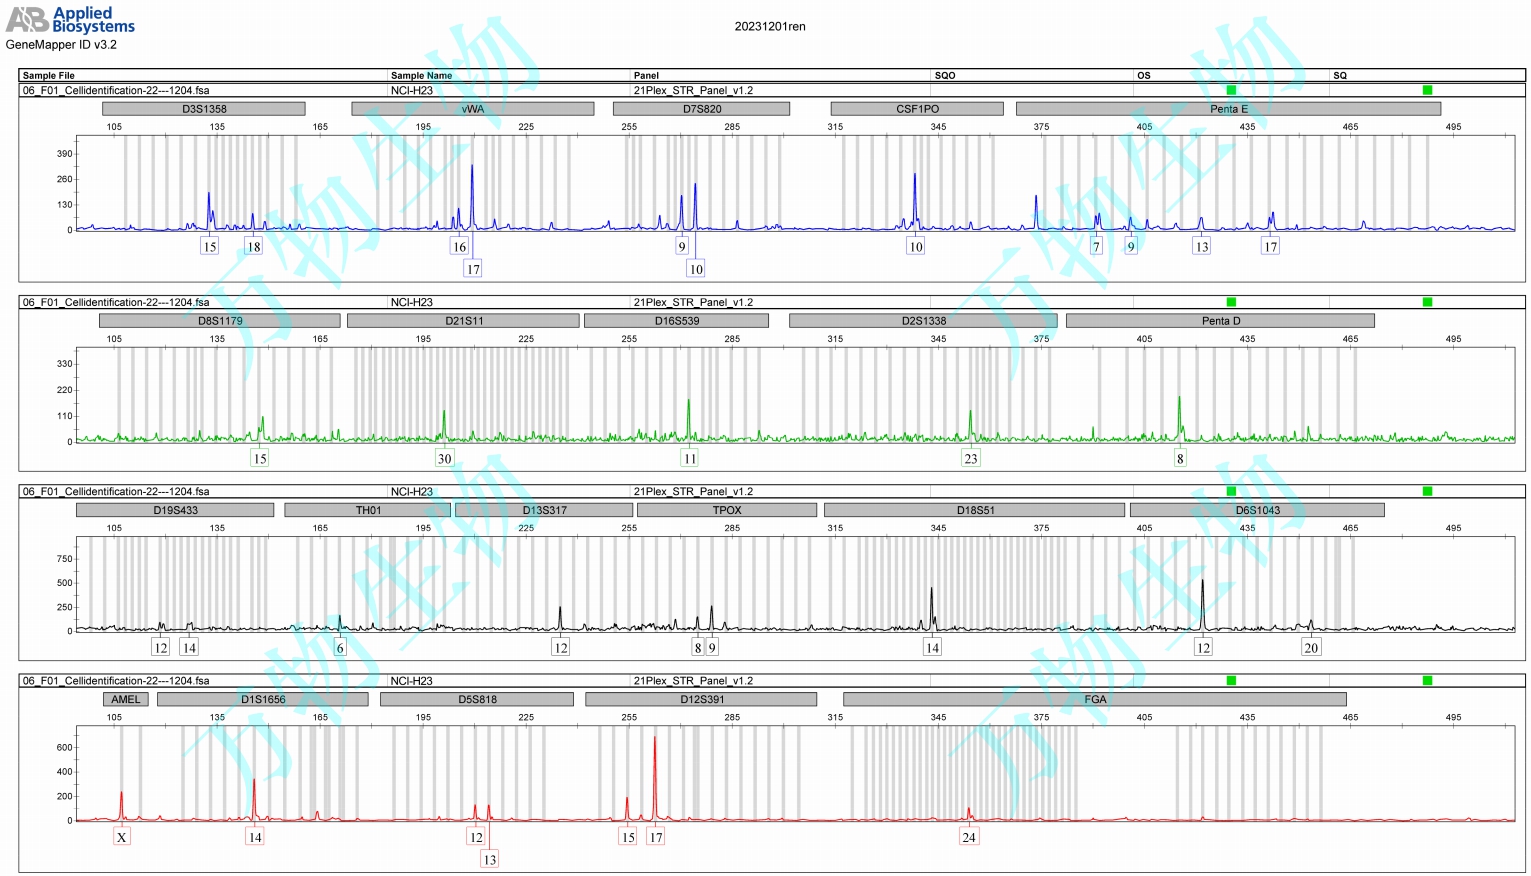The image size is (1531, 876).
Task: Select the Sample Name column header
Action: [421, 75]
